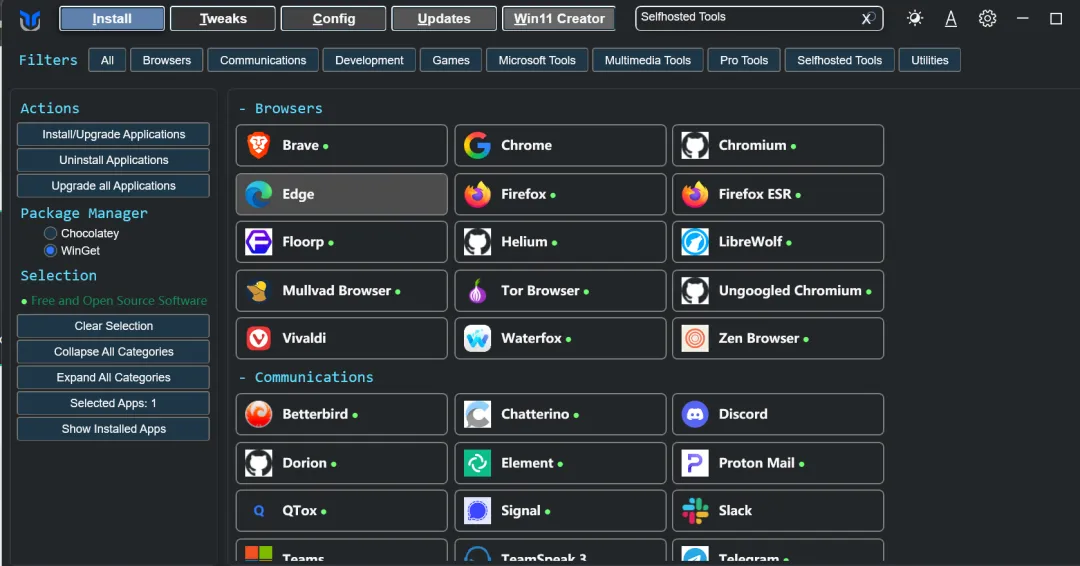The height and width of the screenshot is (566, 1080).
Task: Click the Ungoogled Chromium icon
Action: pyautogui.click(x=695, y=291)
